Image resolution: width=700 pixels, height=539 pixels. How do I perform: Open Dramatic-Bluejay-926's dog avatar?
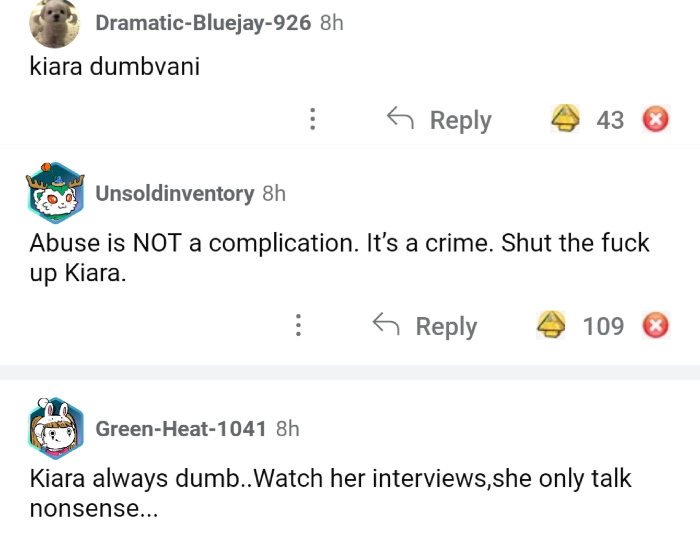(x=54, y=23)
